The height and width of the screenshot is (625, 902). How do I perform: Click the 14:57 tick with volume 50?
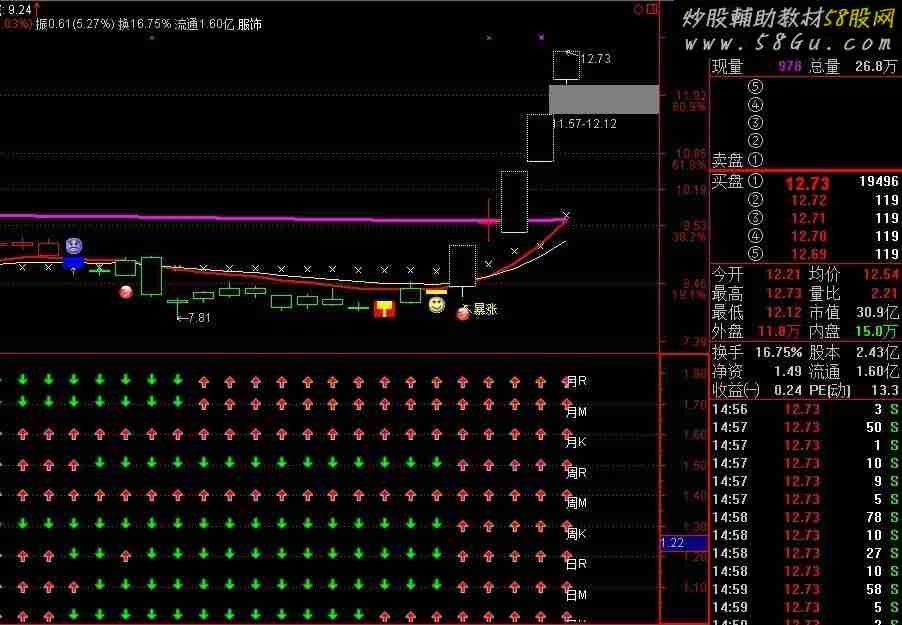(805, 427)
